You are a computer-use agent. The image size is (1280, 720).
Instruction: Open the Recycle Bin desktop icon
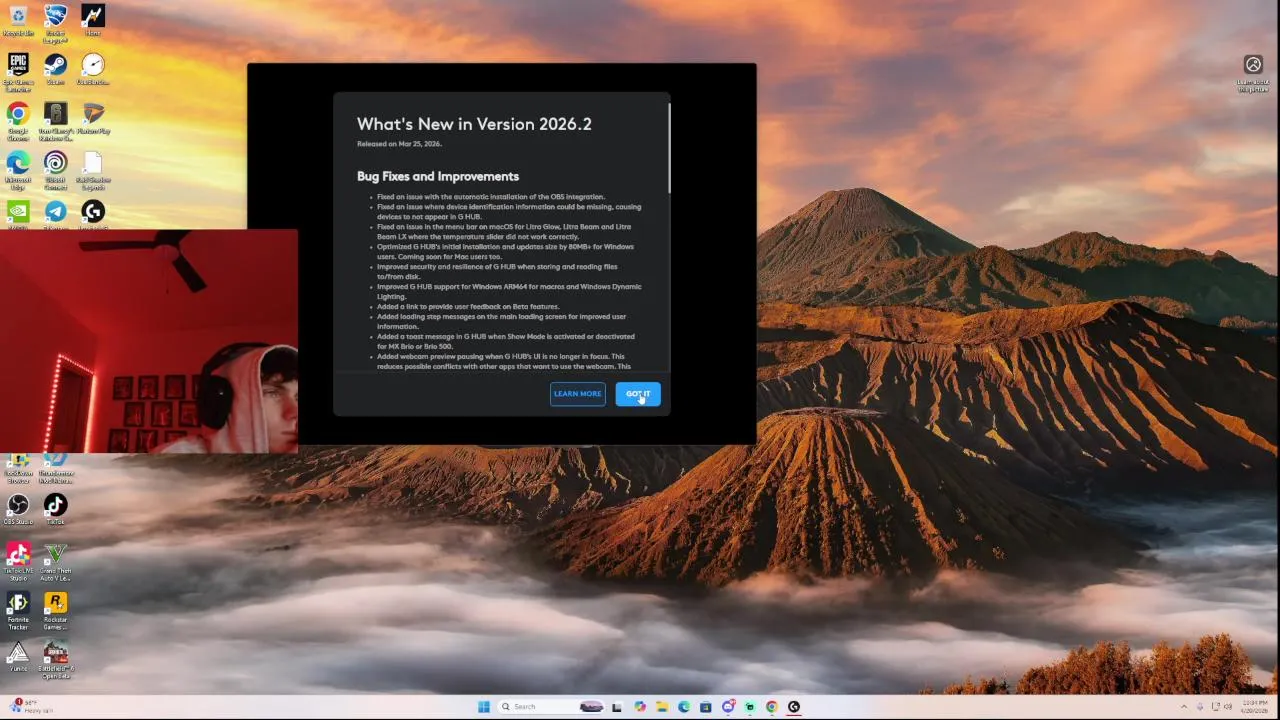18,21
